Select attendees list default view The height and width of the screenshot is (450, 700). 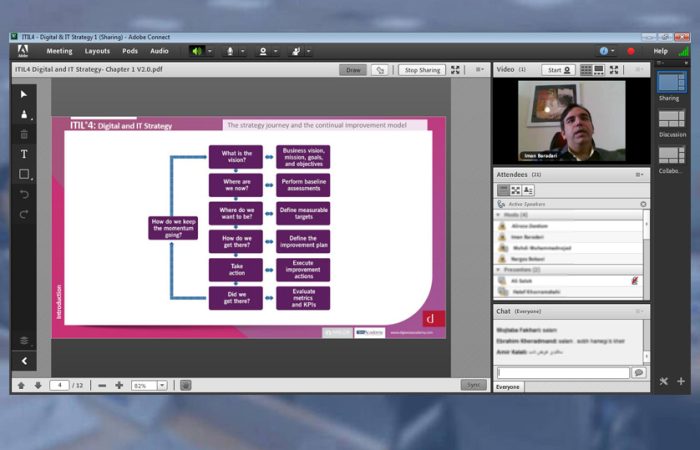pyautogui.click(x=503, y=191)
